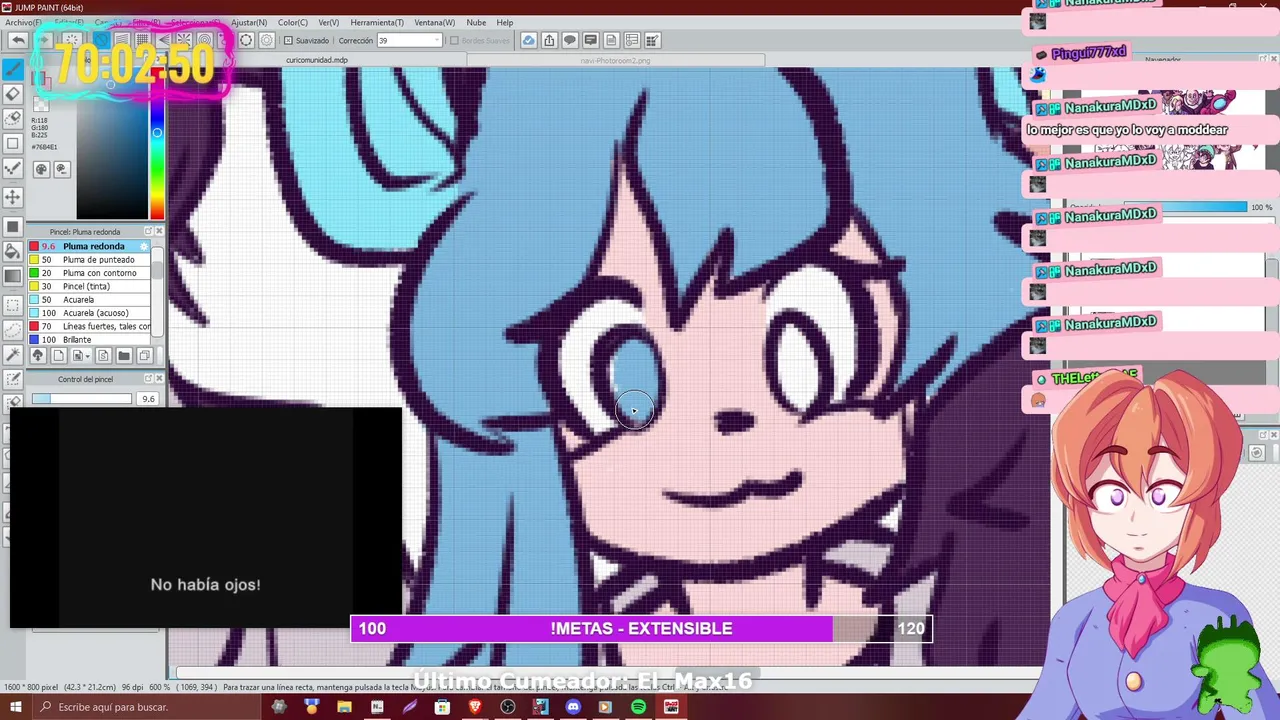Select the Fill rectangle shape tool

click(13, 227)
